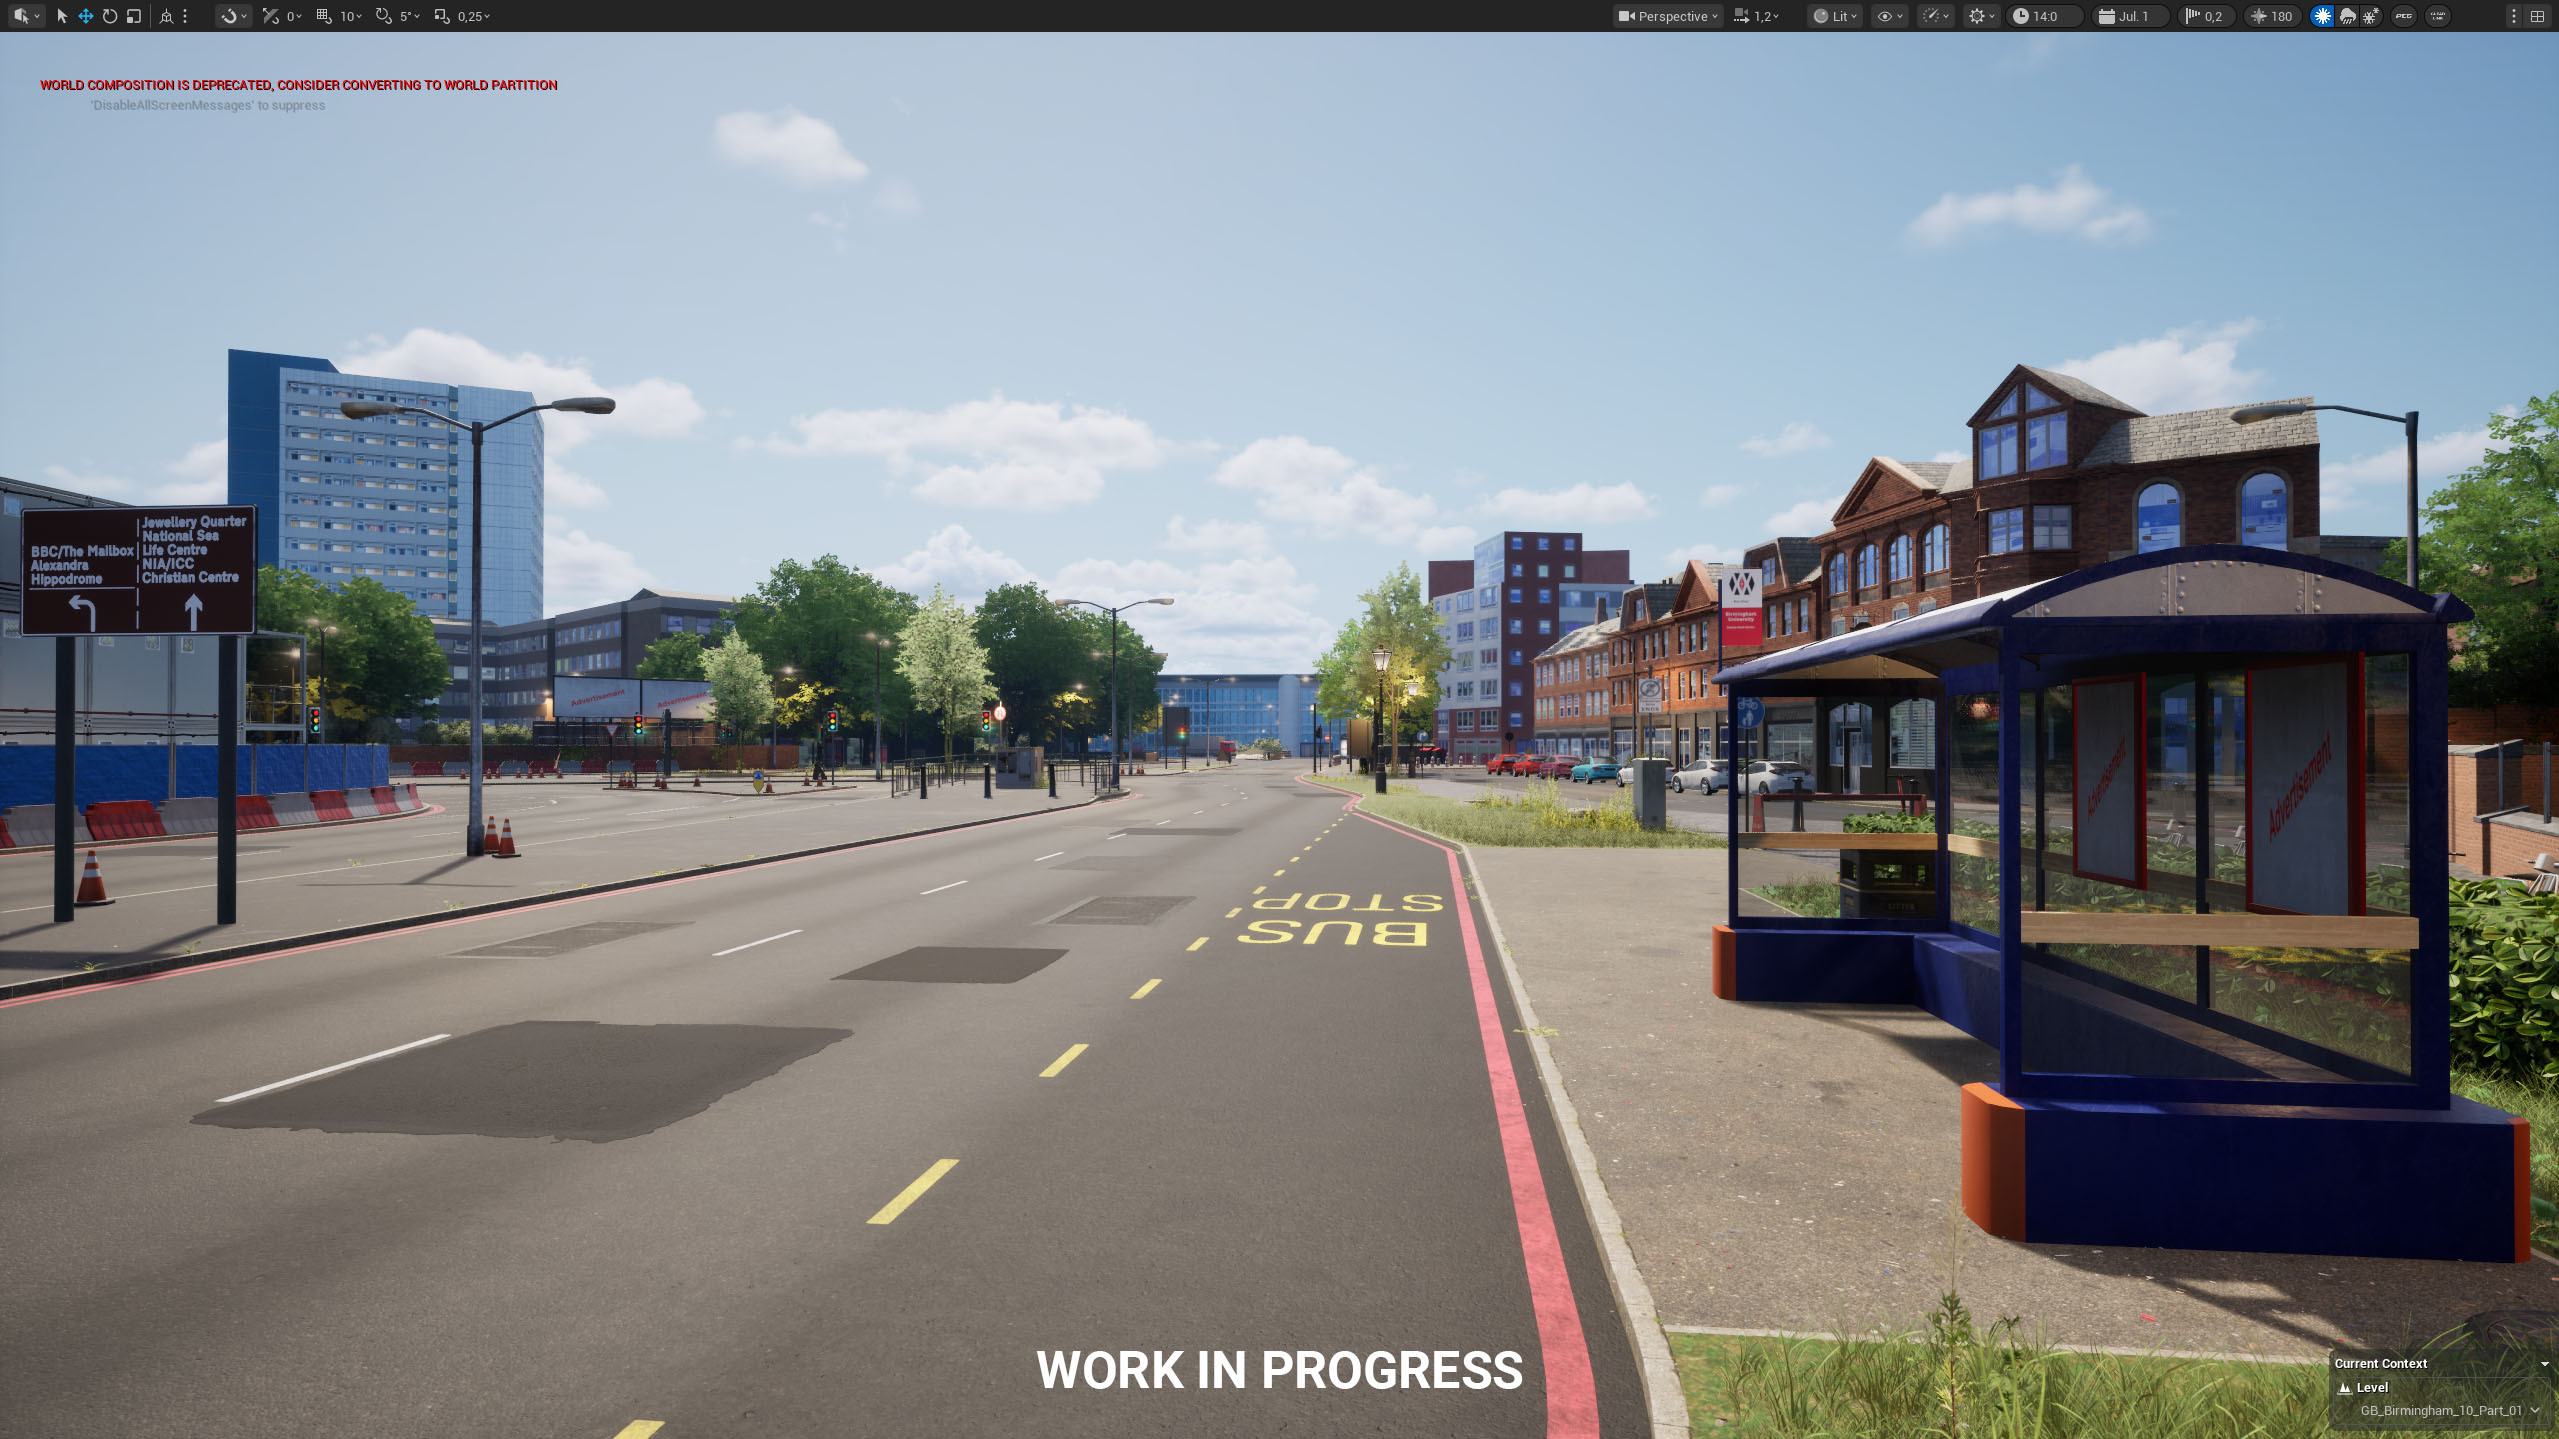2559x1439 pixels.
Task: Click the 'DisableAllScreenMessages' to suppress text
Action: tap(208, 105)
